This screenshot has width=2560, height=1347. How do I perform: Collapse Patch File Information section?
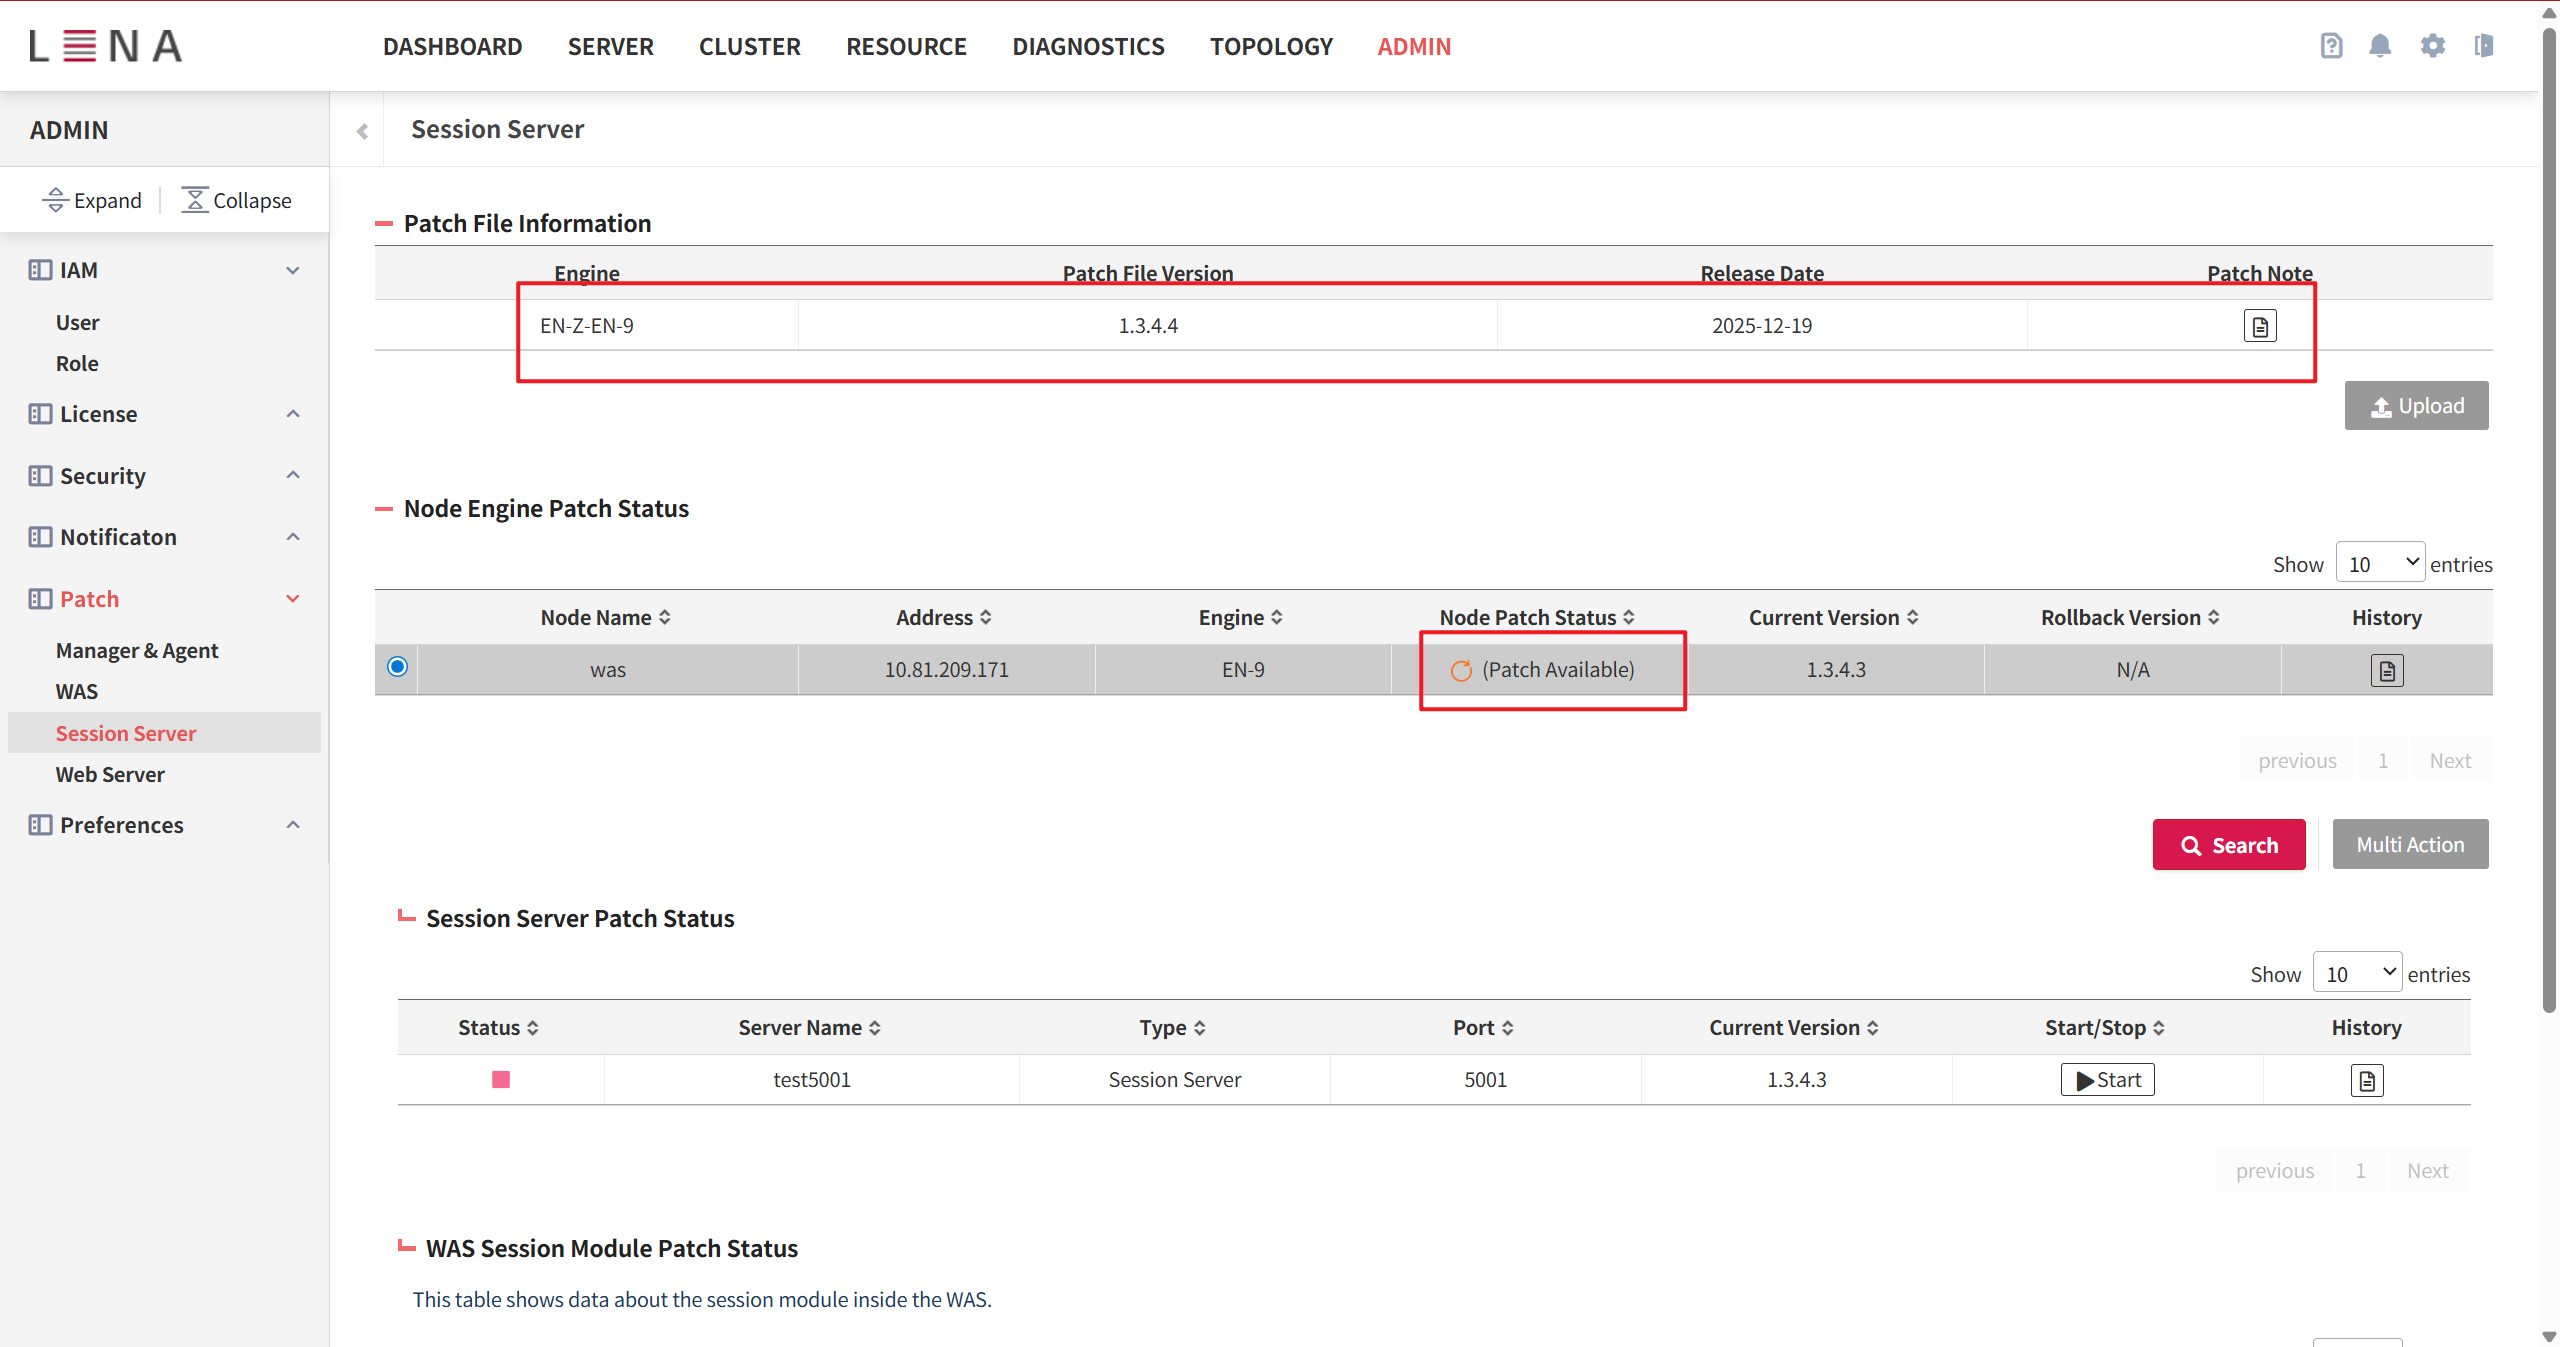tap(383, 224)
